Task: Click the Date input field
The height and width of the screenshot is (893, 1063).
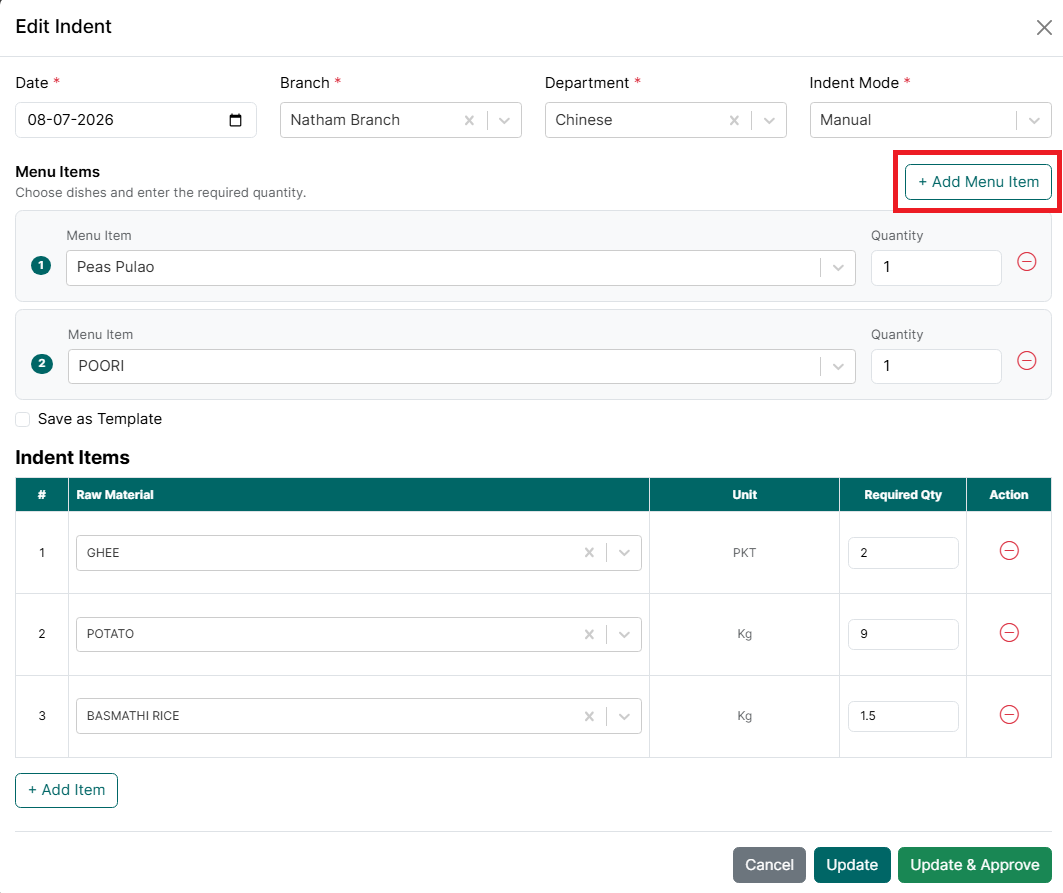Action: click(136, 120)
